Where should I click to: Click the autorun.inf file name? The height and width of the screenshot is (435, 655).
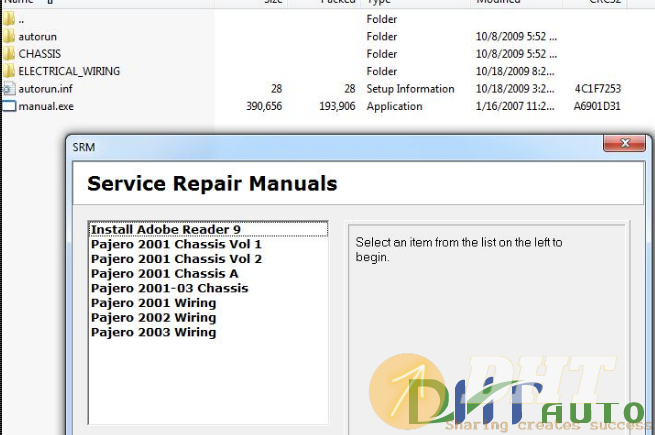pyautogui.click(x=46, y=89)
